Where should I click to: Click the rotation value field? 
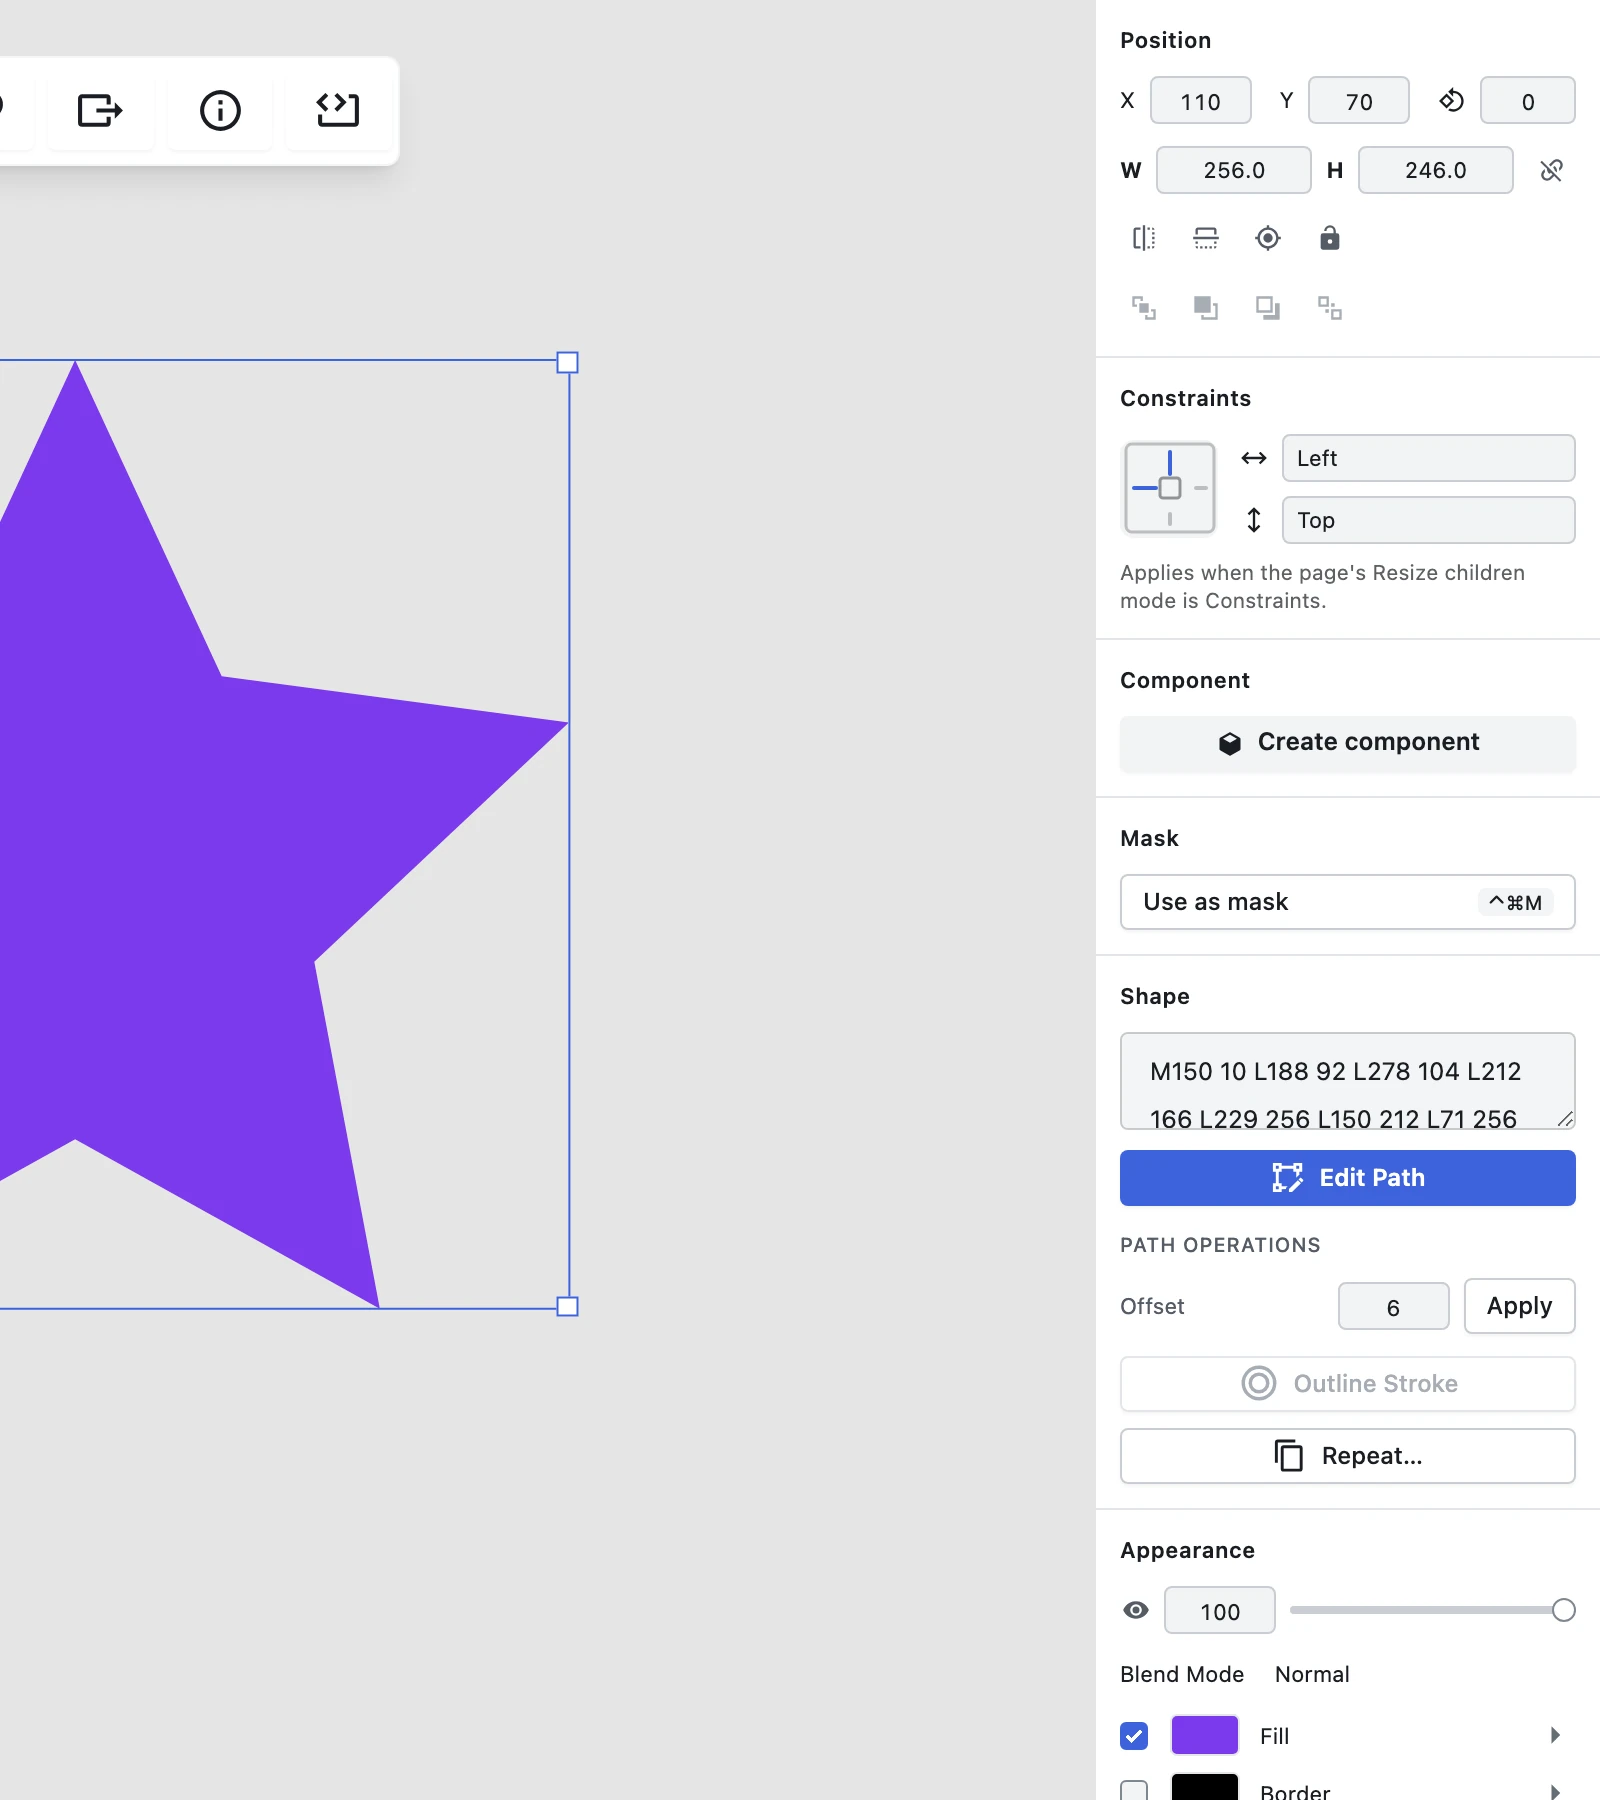point(1528,100)
